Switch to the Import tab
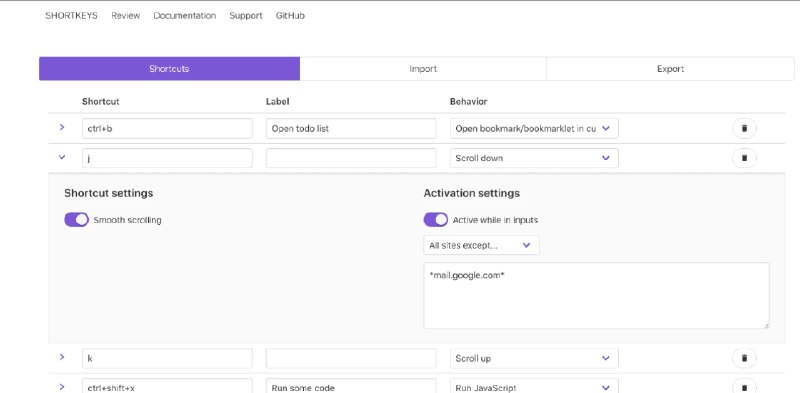The image size is (800, 393). click(423, 68)
